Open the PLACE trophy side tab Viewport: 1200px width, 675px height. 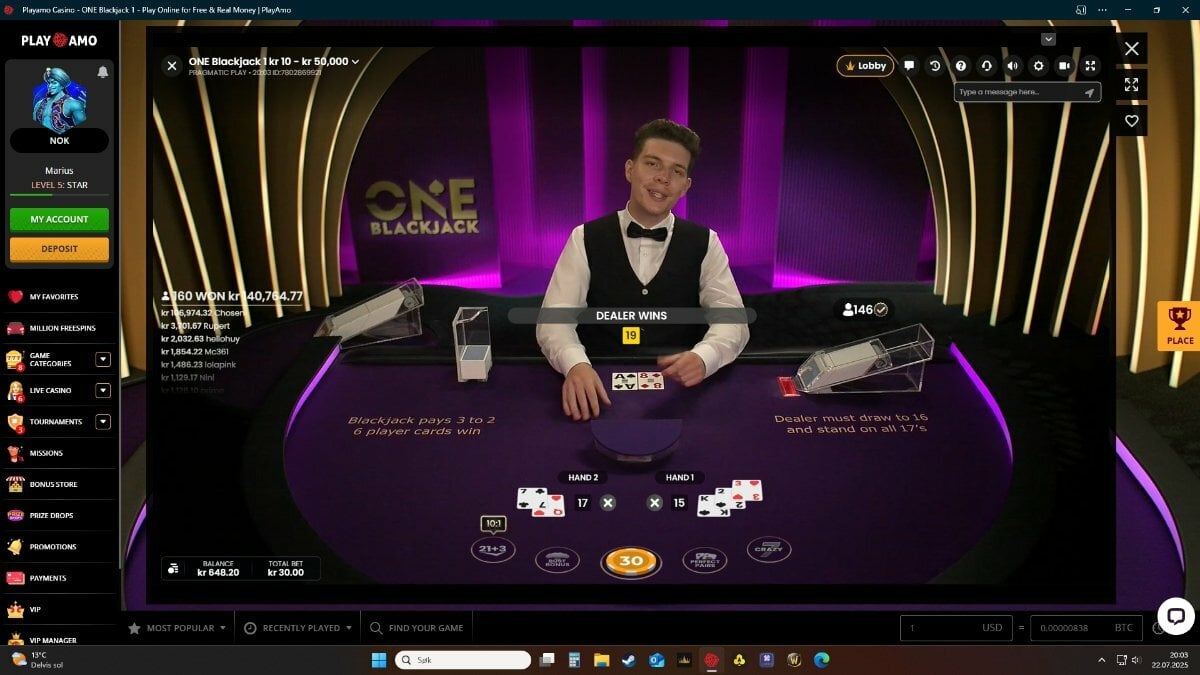[1179, 326]
